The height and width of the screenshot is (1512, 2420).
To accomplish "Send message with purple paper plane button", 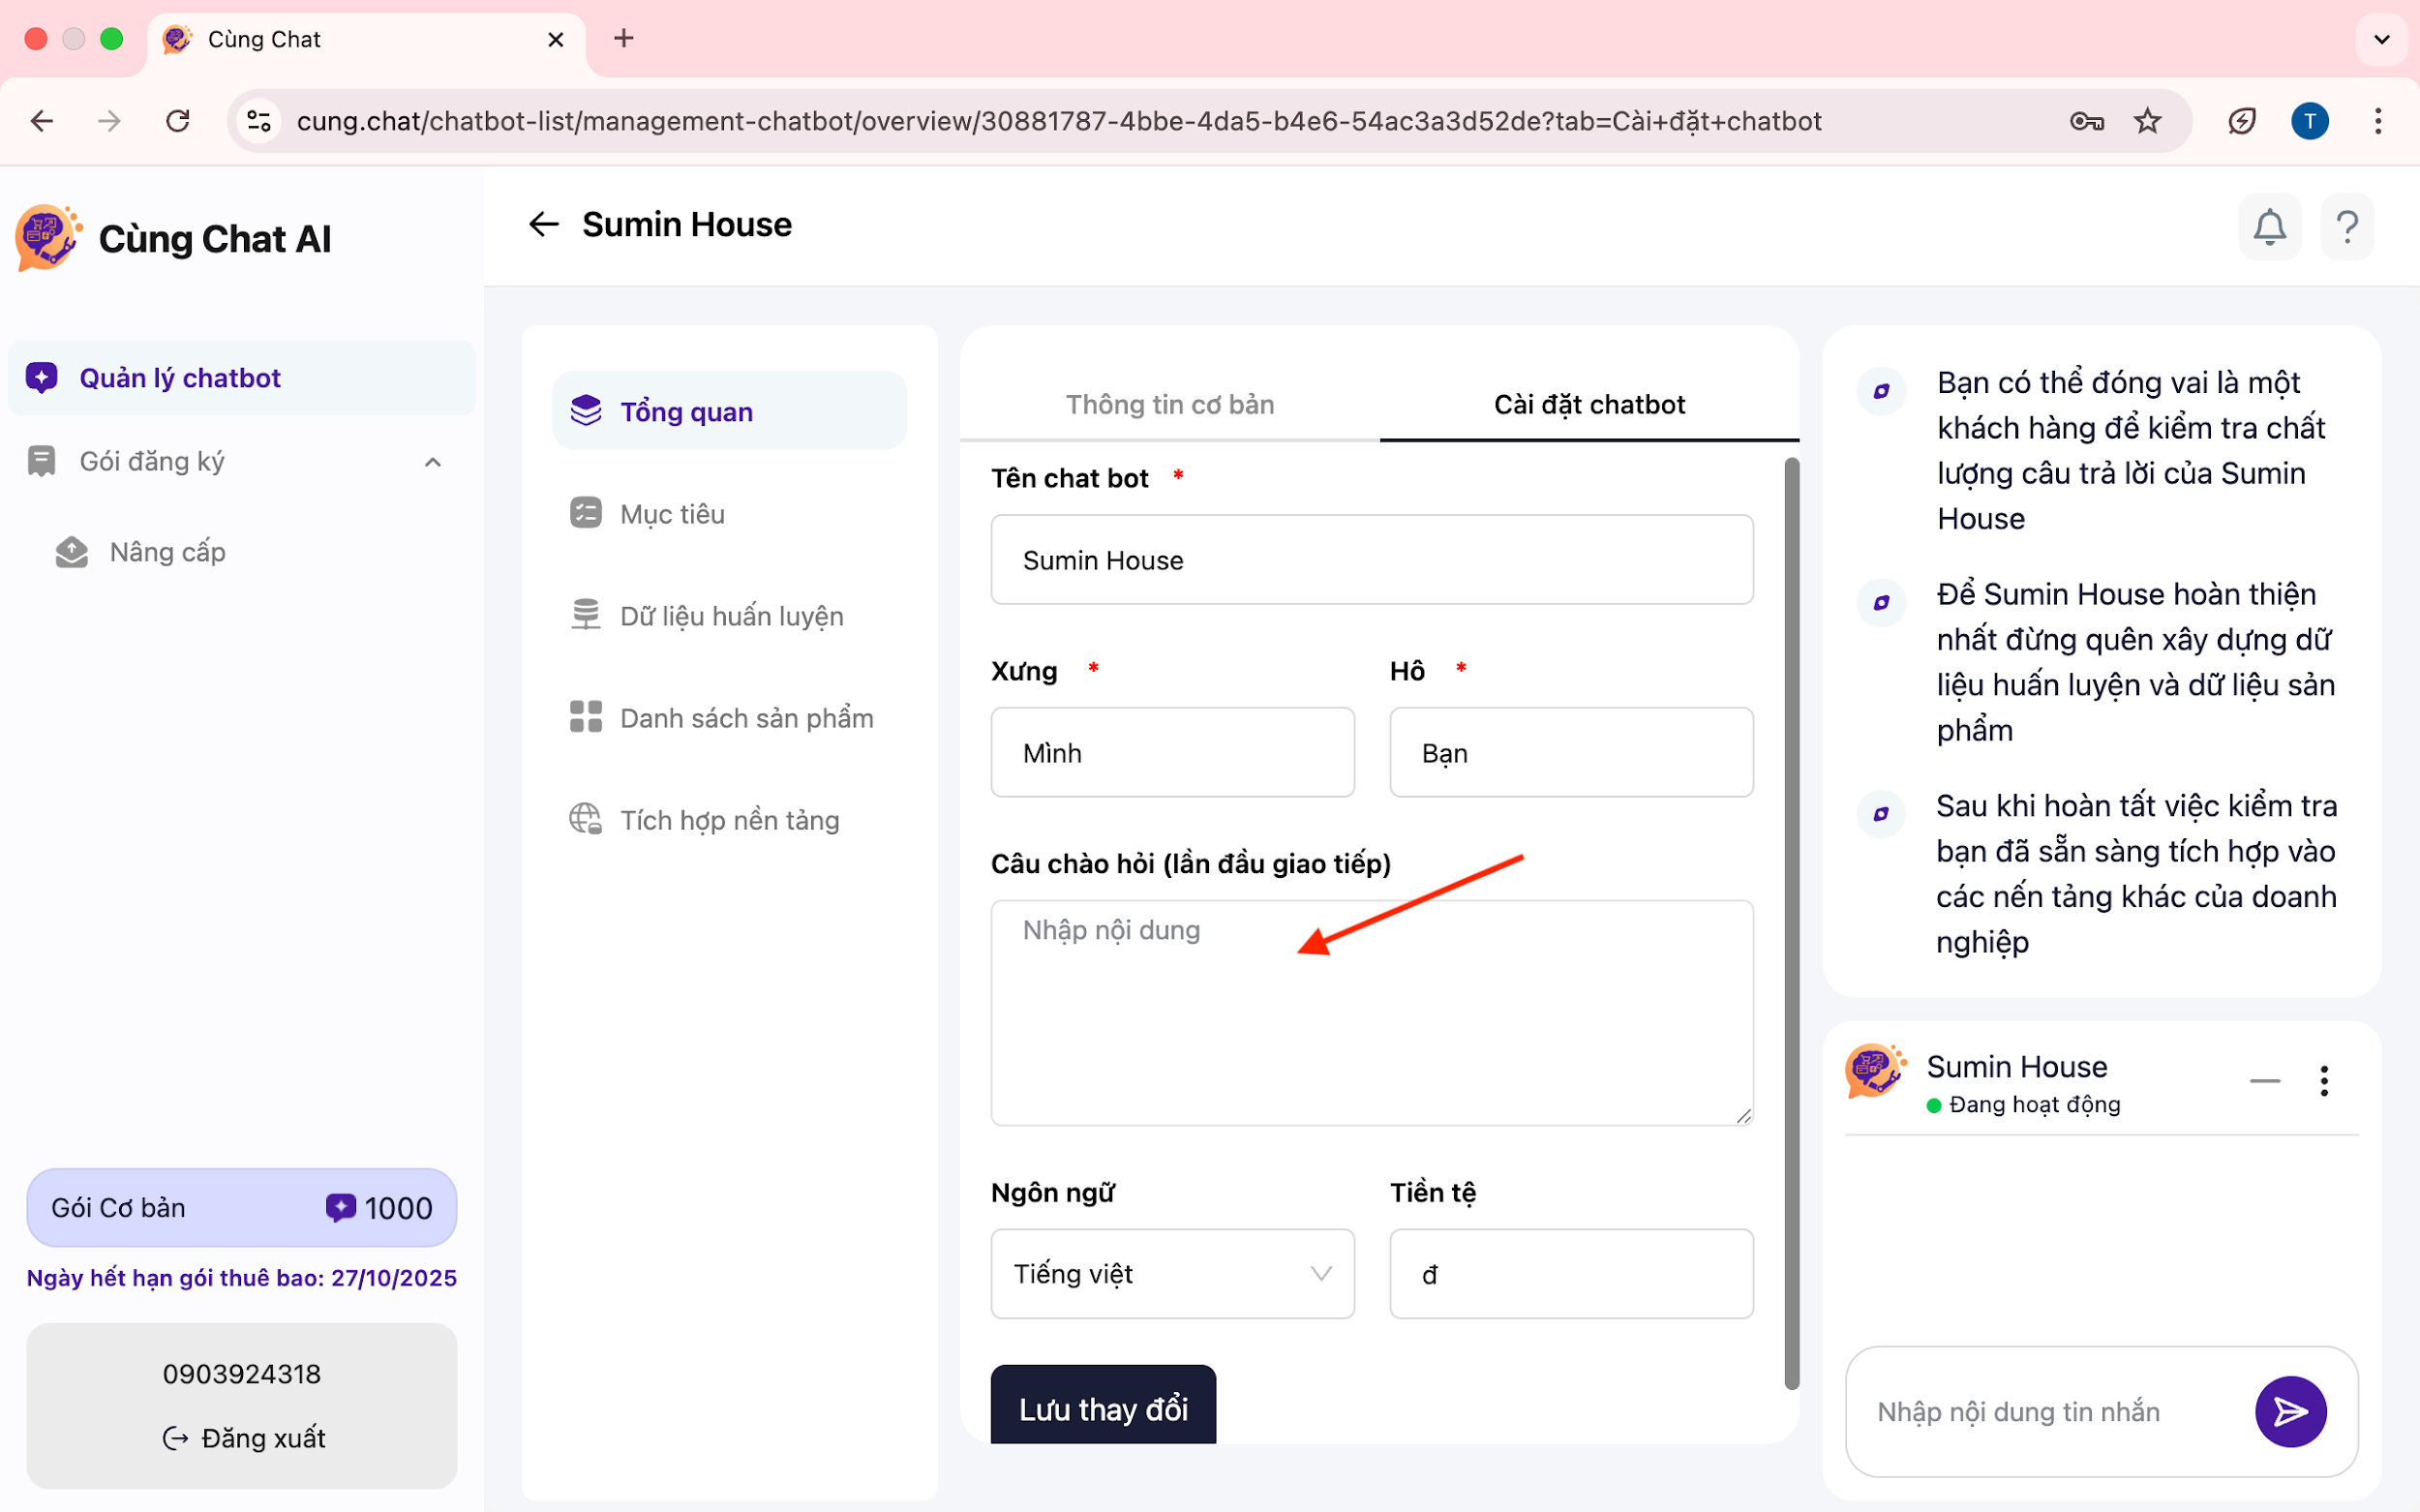I will point(2290,1411).
